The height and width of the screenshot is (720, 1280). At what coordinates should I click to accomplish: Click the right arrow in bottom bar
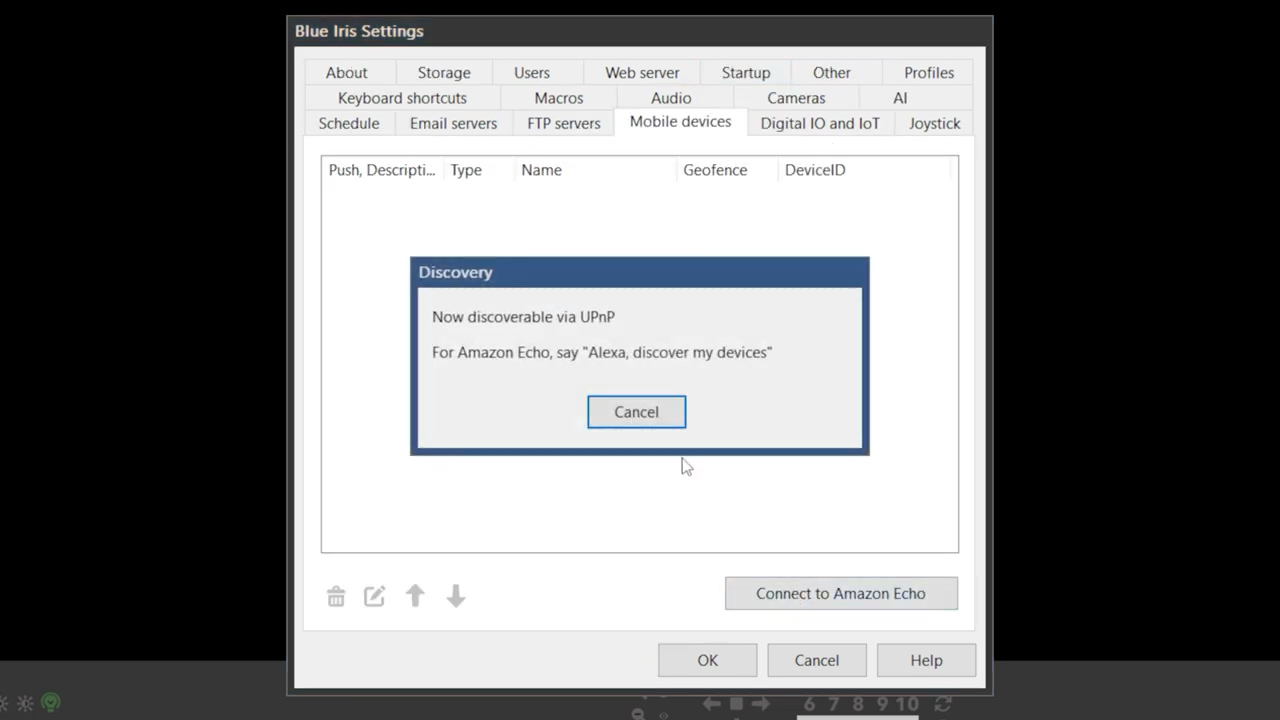click(x=760, y=704)
